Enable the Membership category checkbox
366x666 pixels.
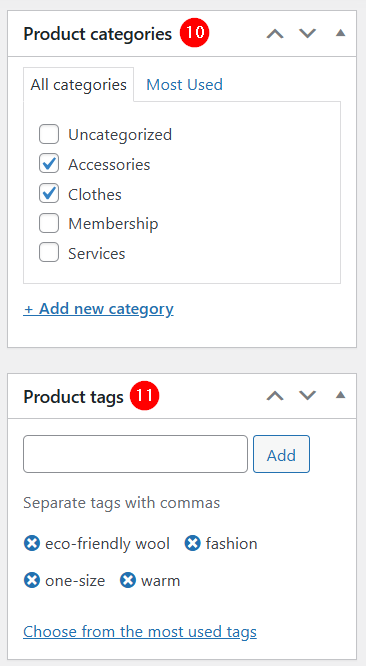point(49,224)
